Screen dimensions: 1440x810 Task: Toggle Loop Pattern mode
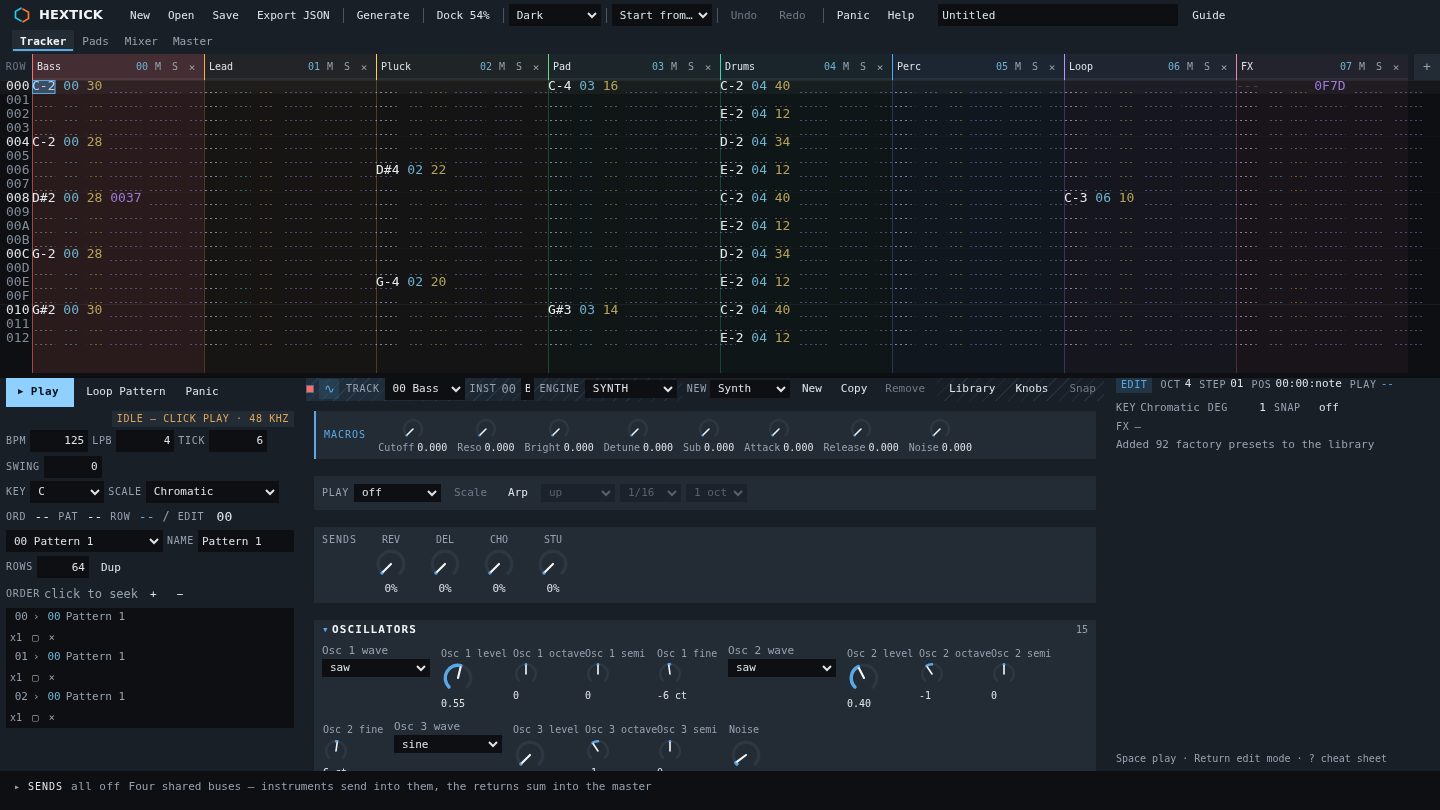(126, 391)
